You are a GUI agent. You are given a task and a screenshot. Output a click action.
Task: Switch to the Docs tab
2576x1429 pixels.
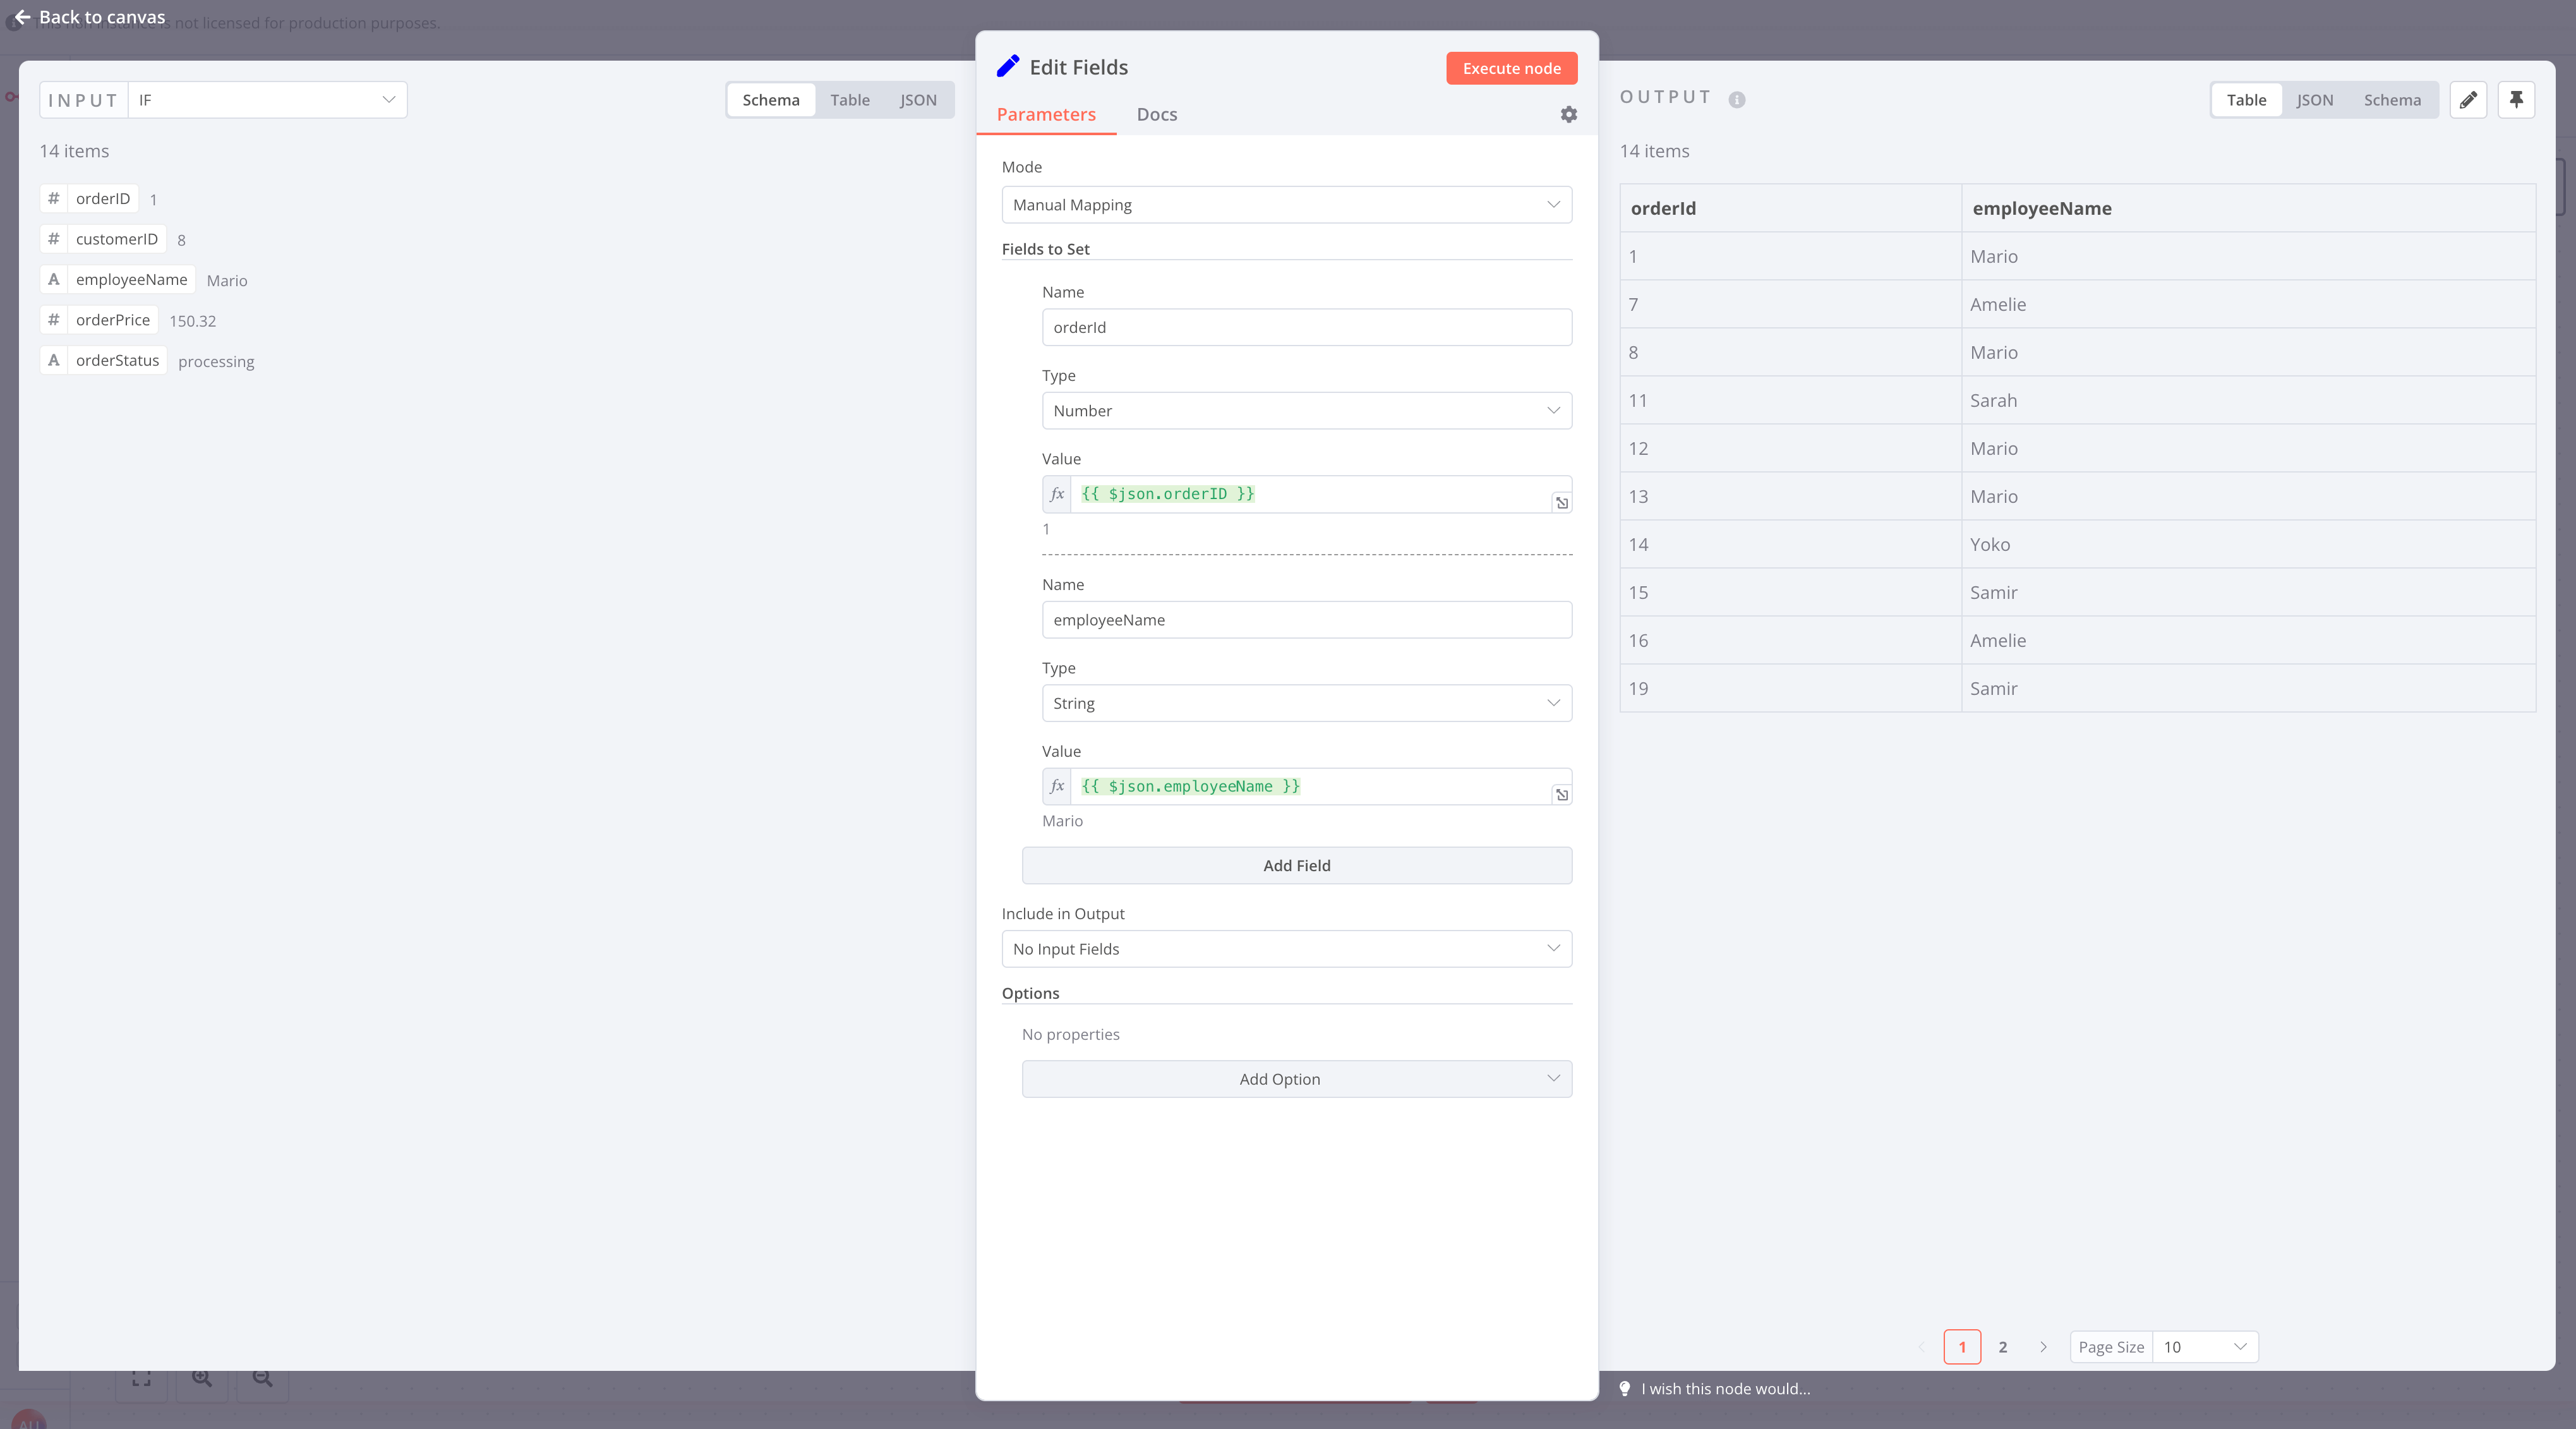(1156, 114)
